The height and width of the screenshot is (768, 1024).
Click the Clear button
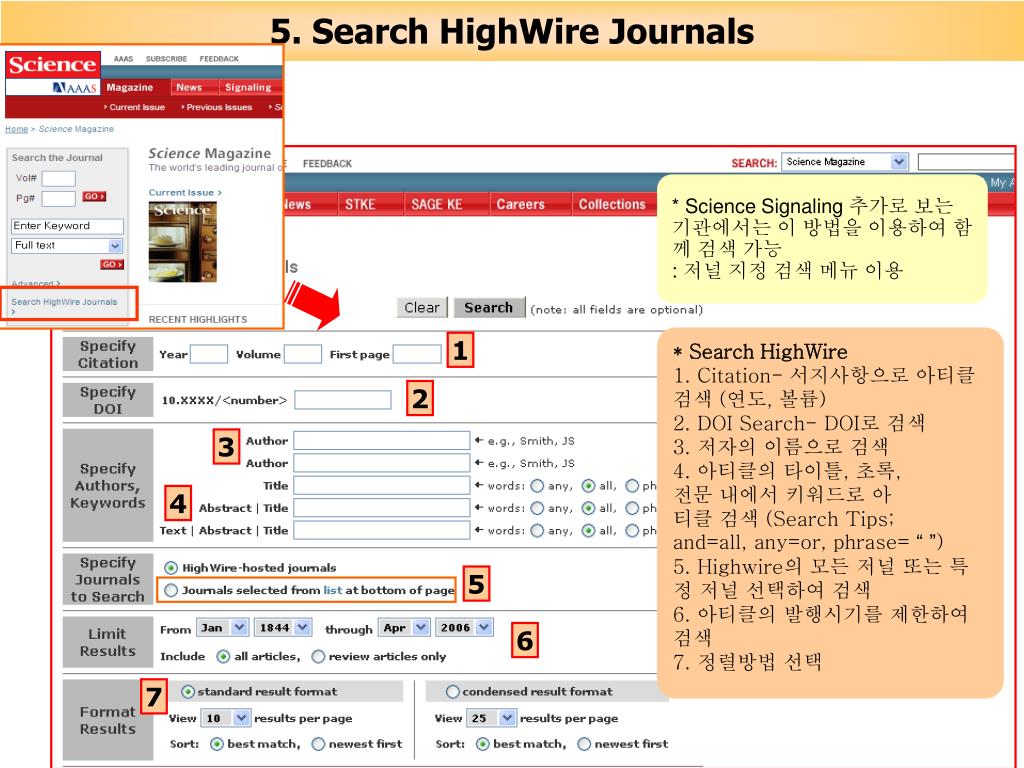(x=422, y=308)
